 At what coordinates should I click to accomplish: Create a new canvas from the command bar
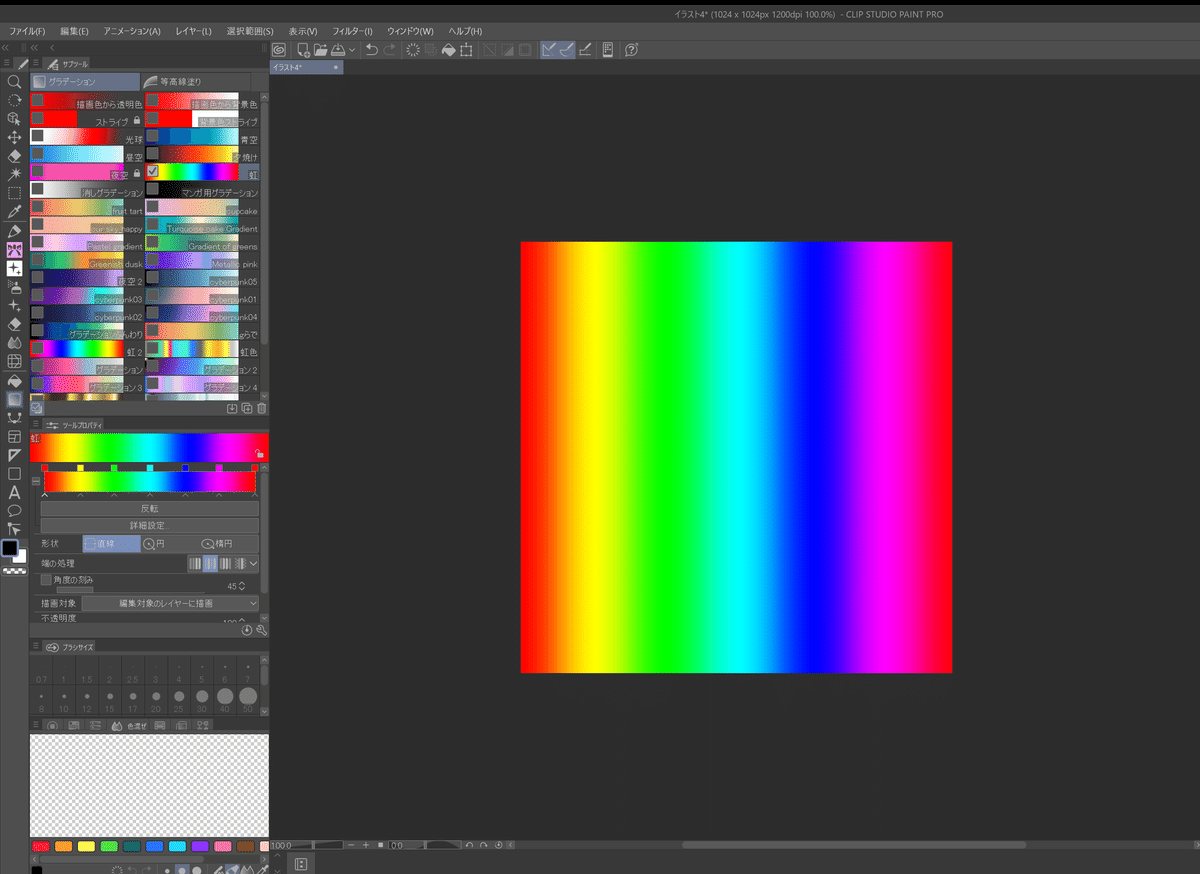[x=301, y=49]
